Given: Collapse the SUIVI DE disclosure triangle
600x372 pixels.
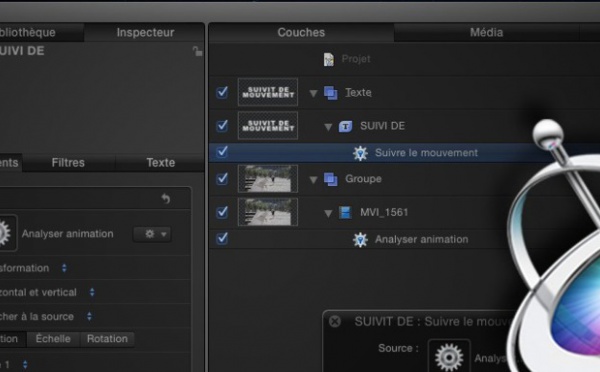Looking at the screenshot, I should click(x=328, y=127).
